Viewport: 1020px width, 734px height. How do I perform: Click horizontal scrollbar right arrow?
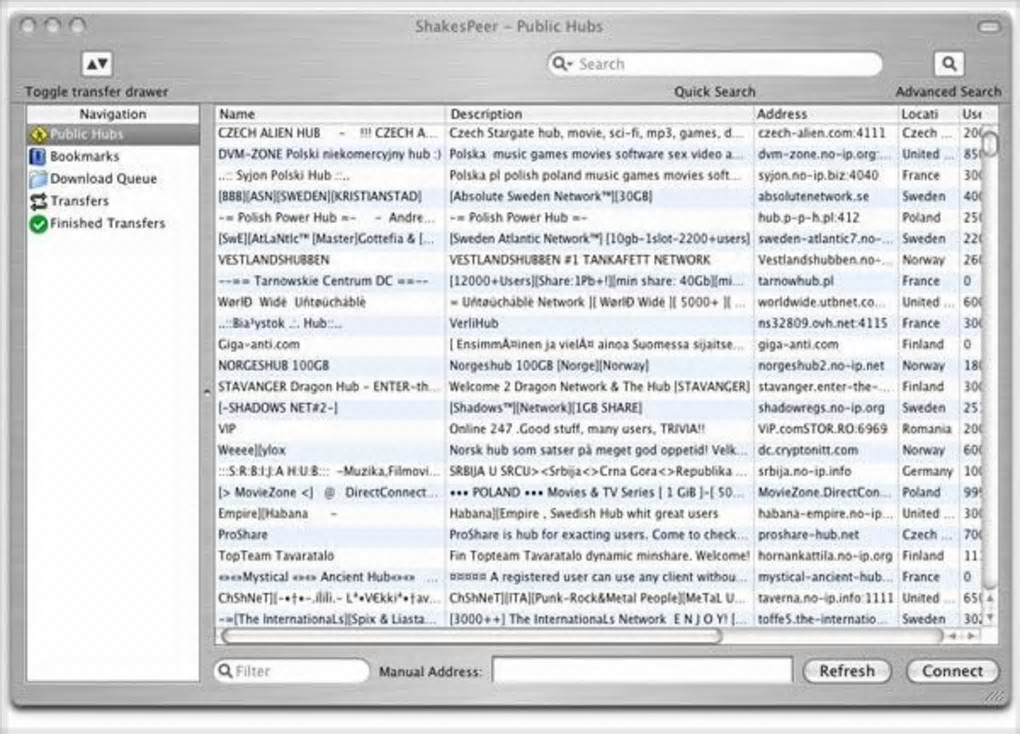point(972,636)
